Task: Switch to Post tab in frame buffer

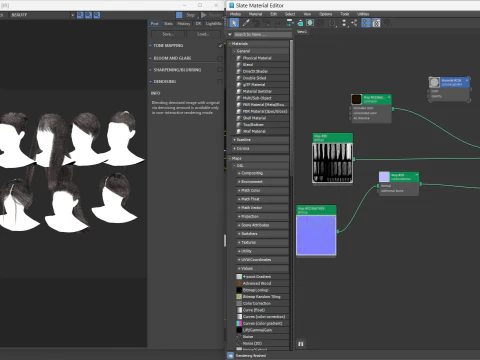Action: [x=155, y=24]
